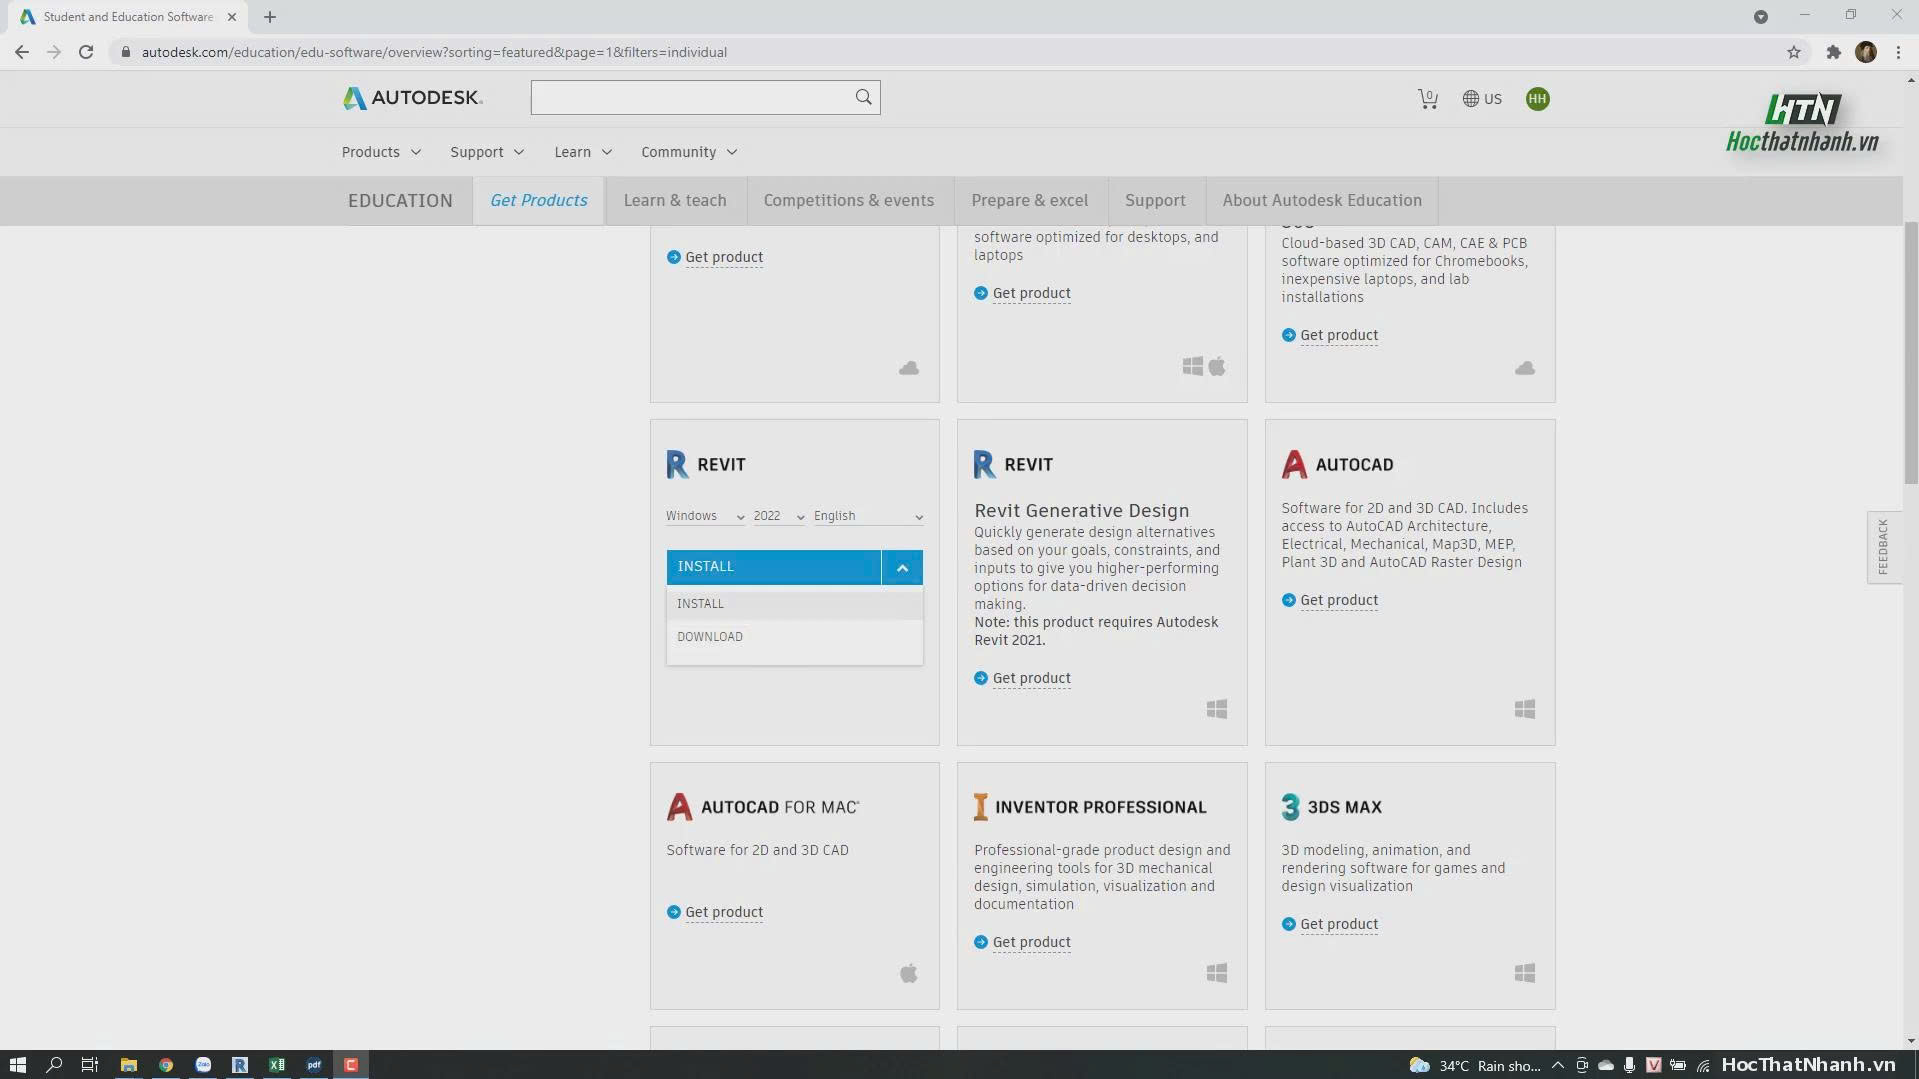Click the search magnifier icon

(863, 97)
